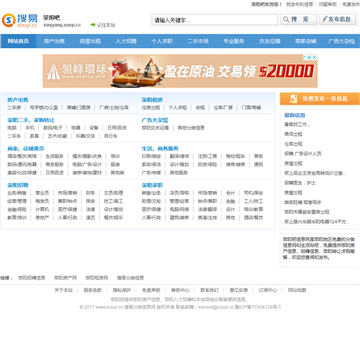The height and width of the screenshot is (360, 360).
Task: Choose 数码/电子 in the second-hand section
Action: pos(53,128)
